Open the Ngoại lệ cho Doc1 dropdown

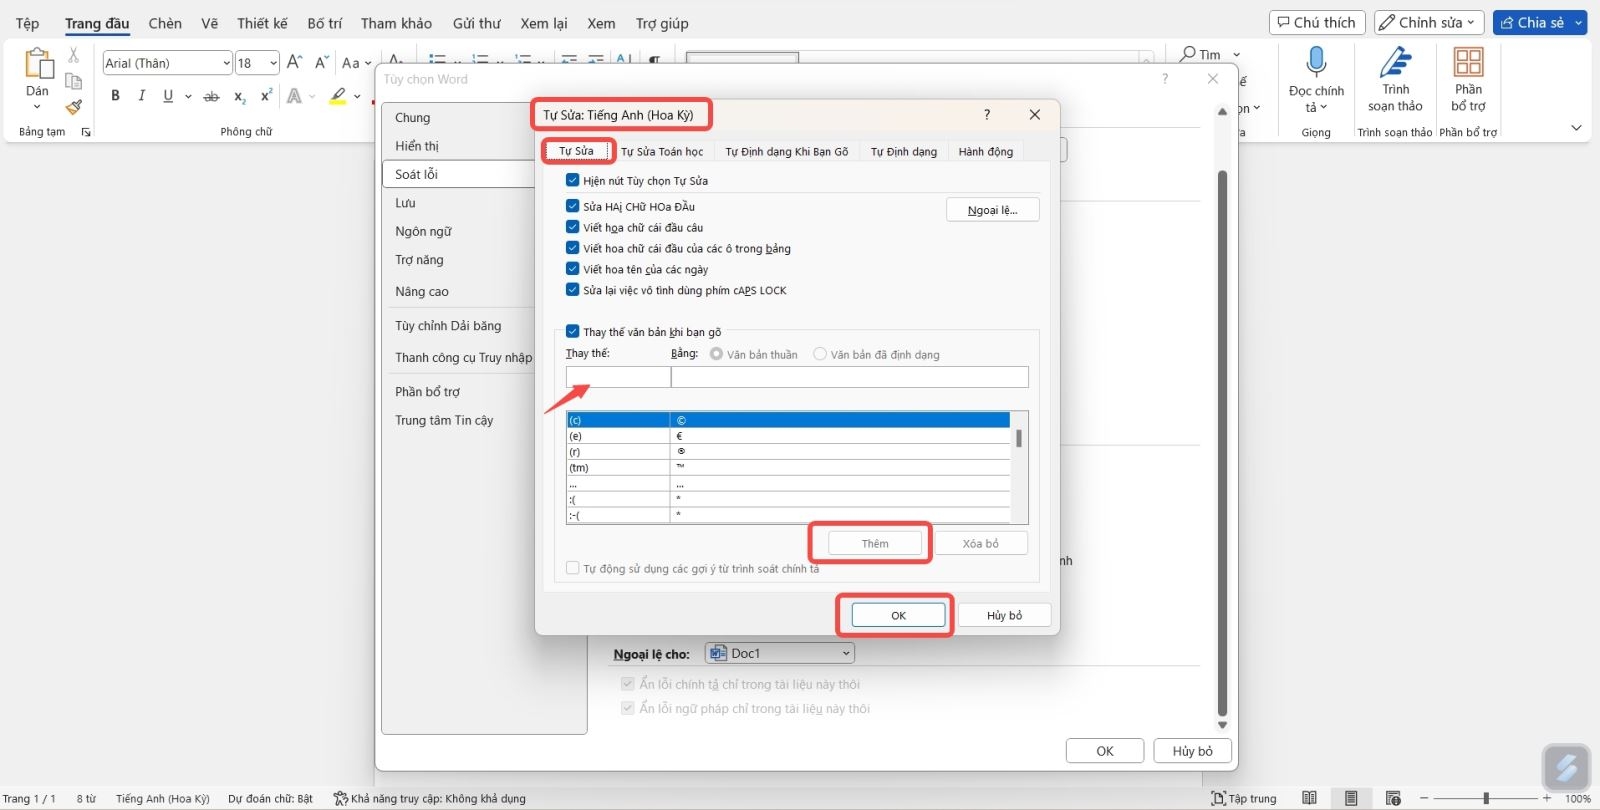coord(780,653)
